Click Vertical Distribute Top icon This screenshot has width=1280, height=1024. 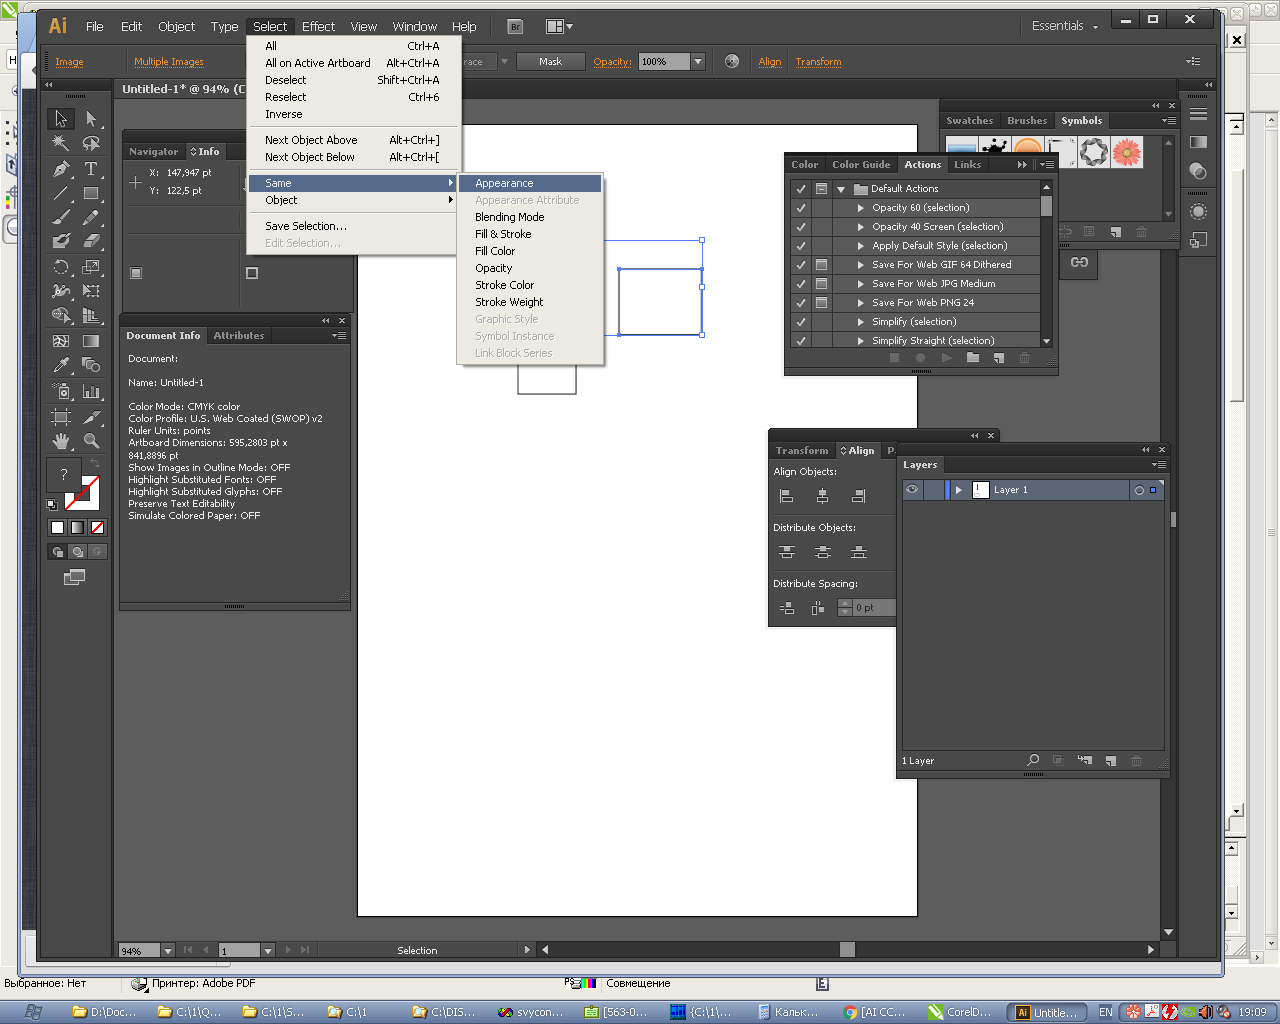(x=787, y=552)
